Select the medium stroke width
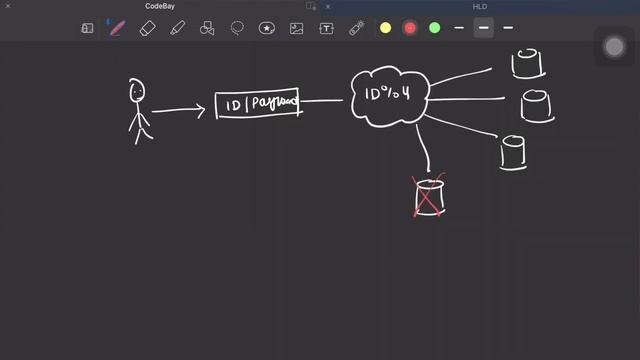 pyautogui.click(x=483, y=28)
